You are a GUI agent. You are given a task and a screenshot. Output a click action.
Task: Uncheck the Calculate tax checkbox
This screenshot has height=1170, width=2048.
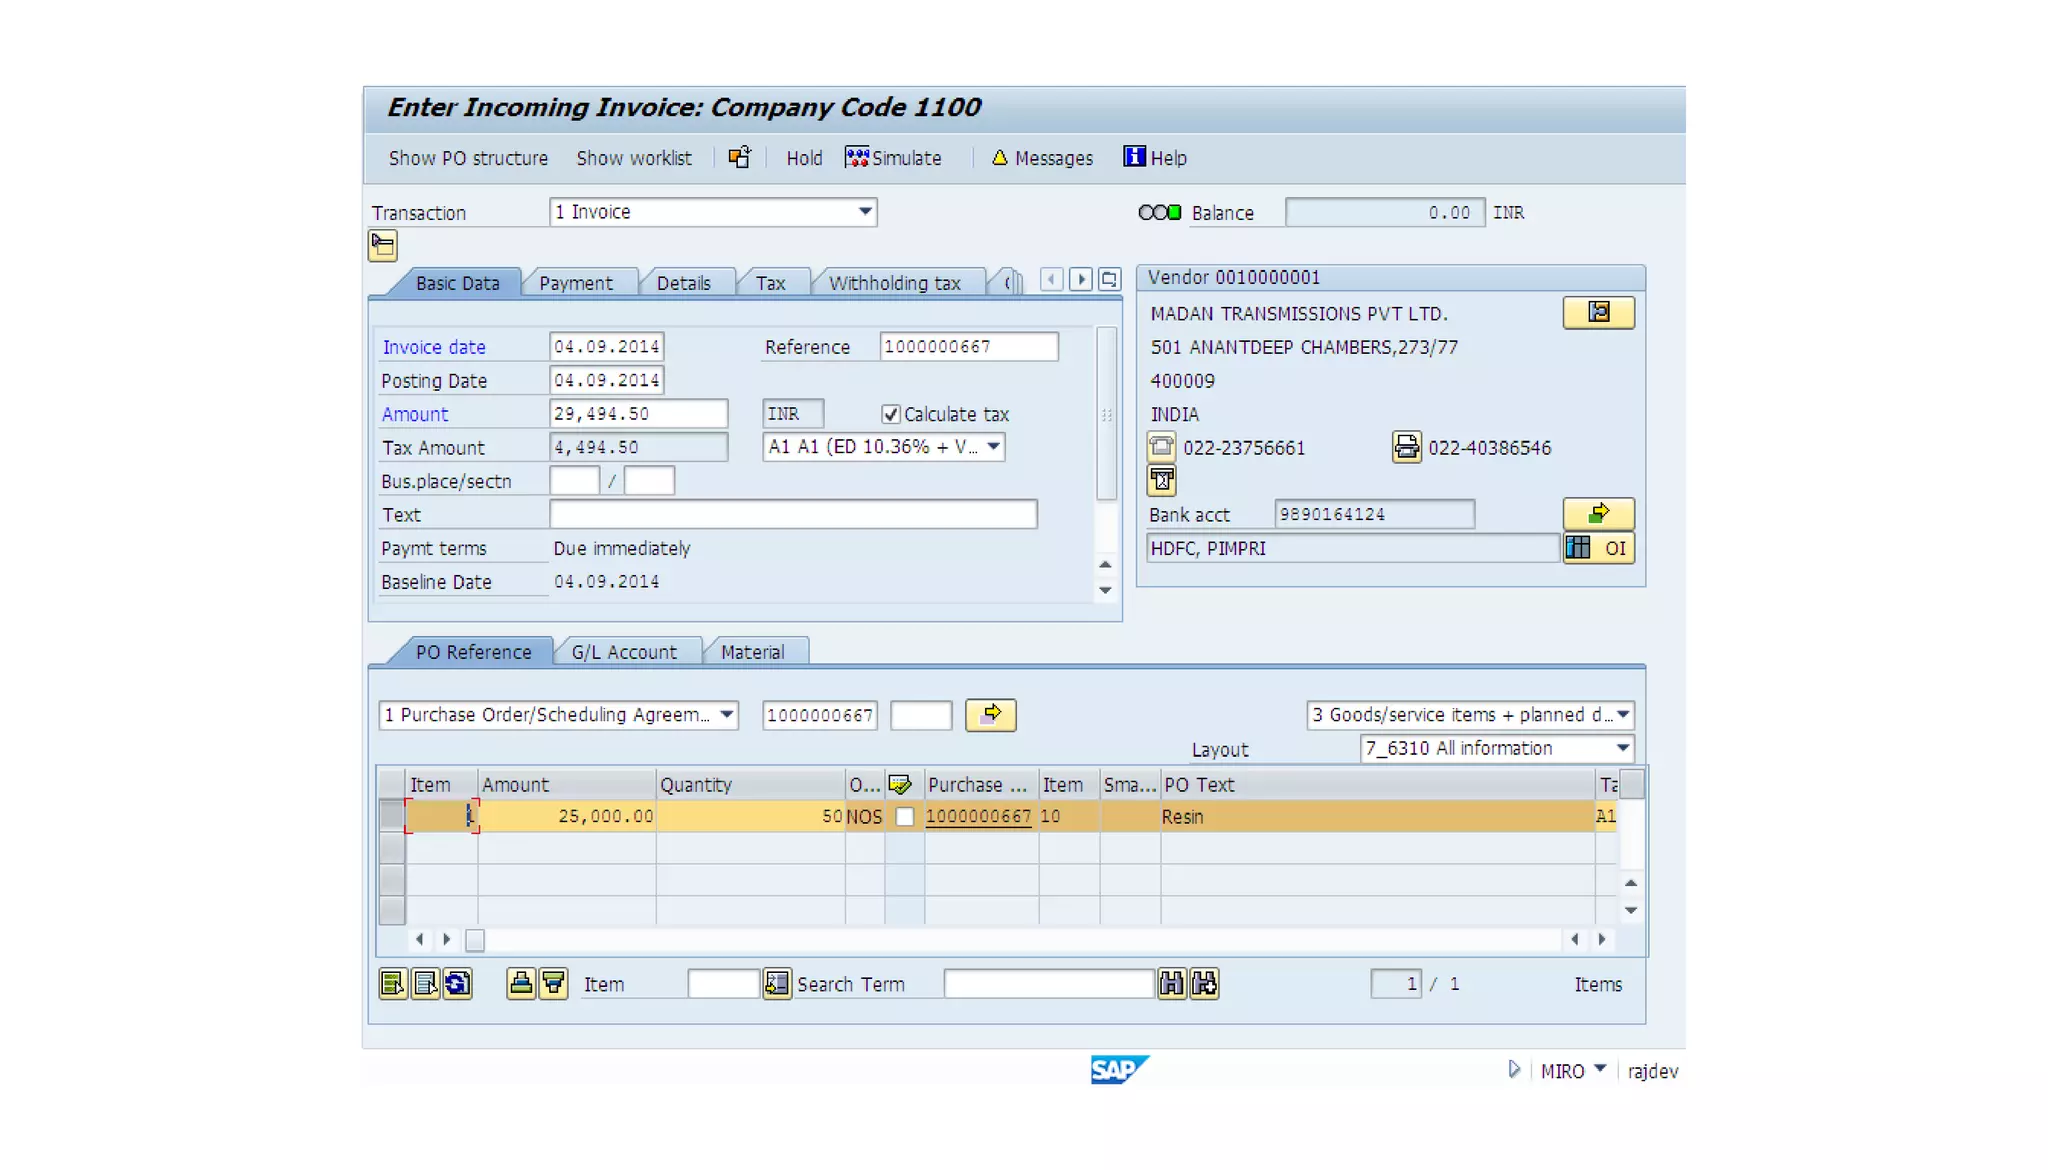[890, 414]
